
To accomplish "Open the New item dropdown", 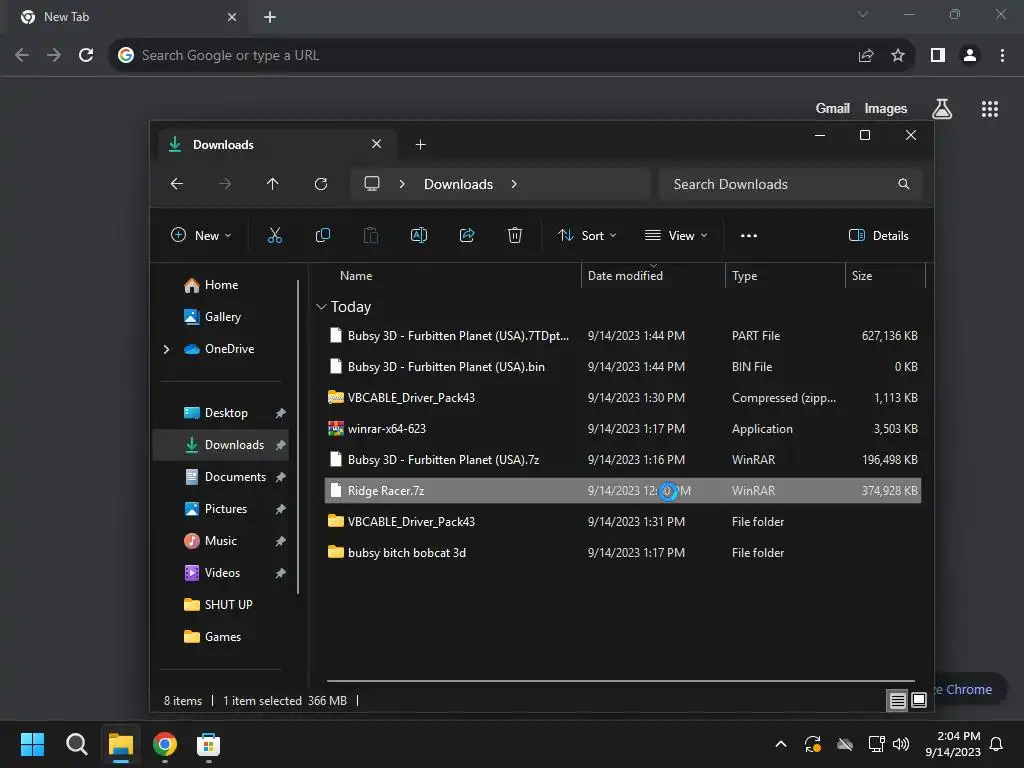I will tap(201, 236).
